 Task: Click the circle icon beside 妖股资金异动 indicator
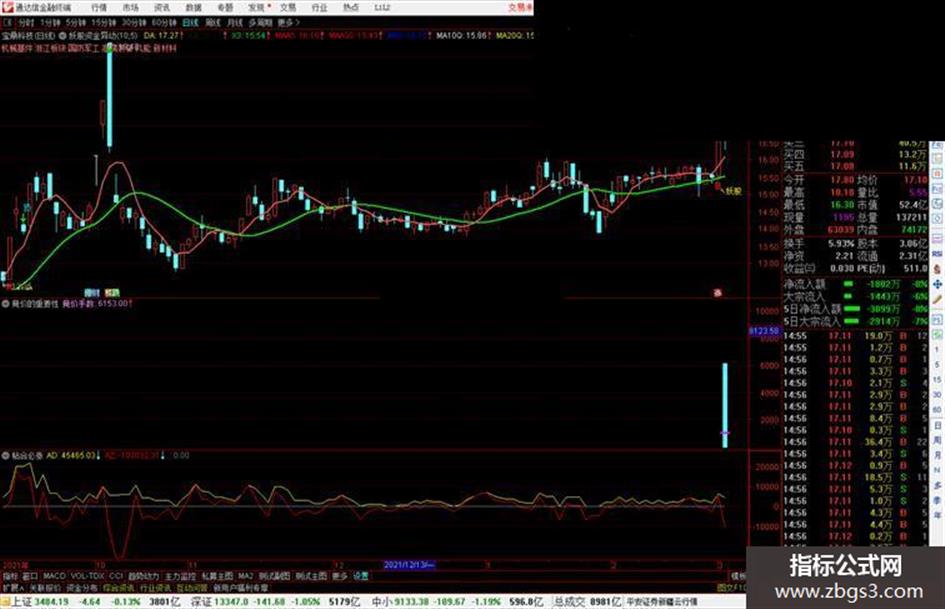coord(62,36)
